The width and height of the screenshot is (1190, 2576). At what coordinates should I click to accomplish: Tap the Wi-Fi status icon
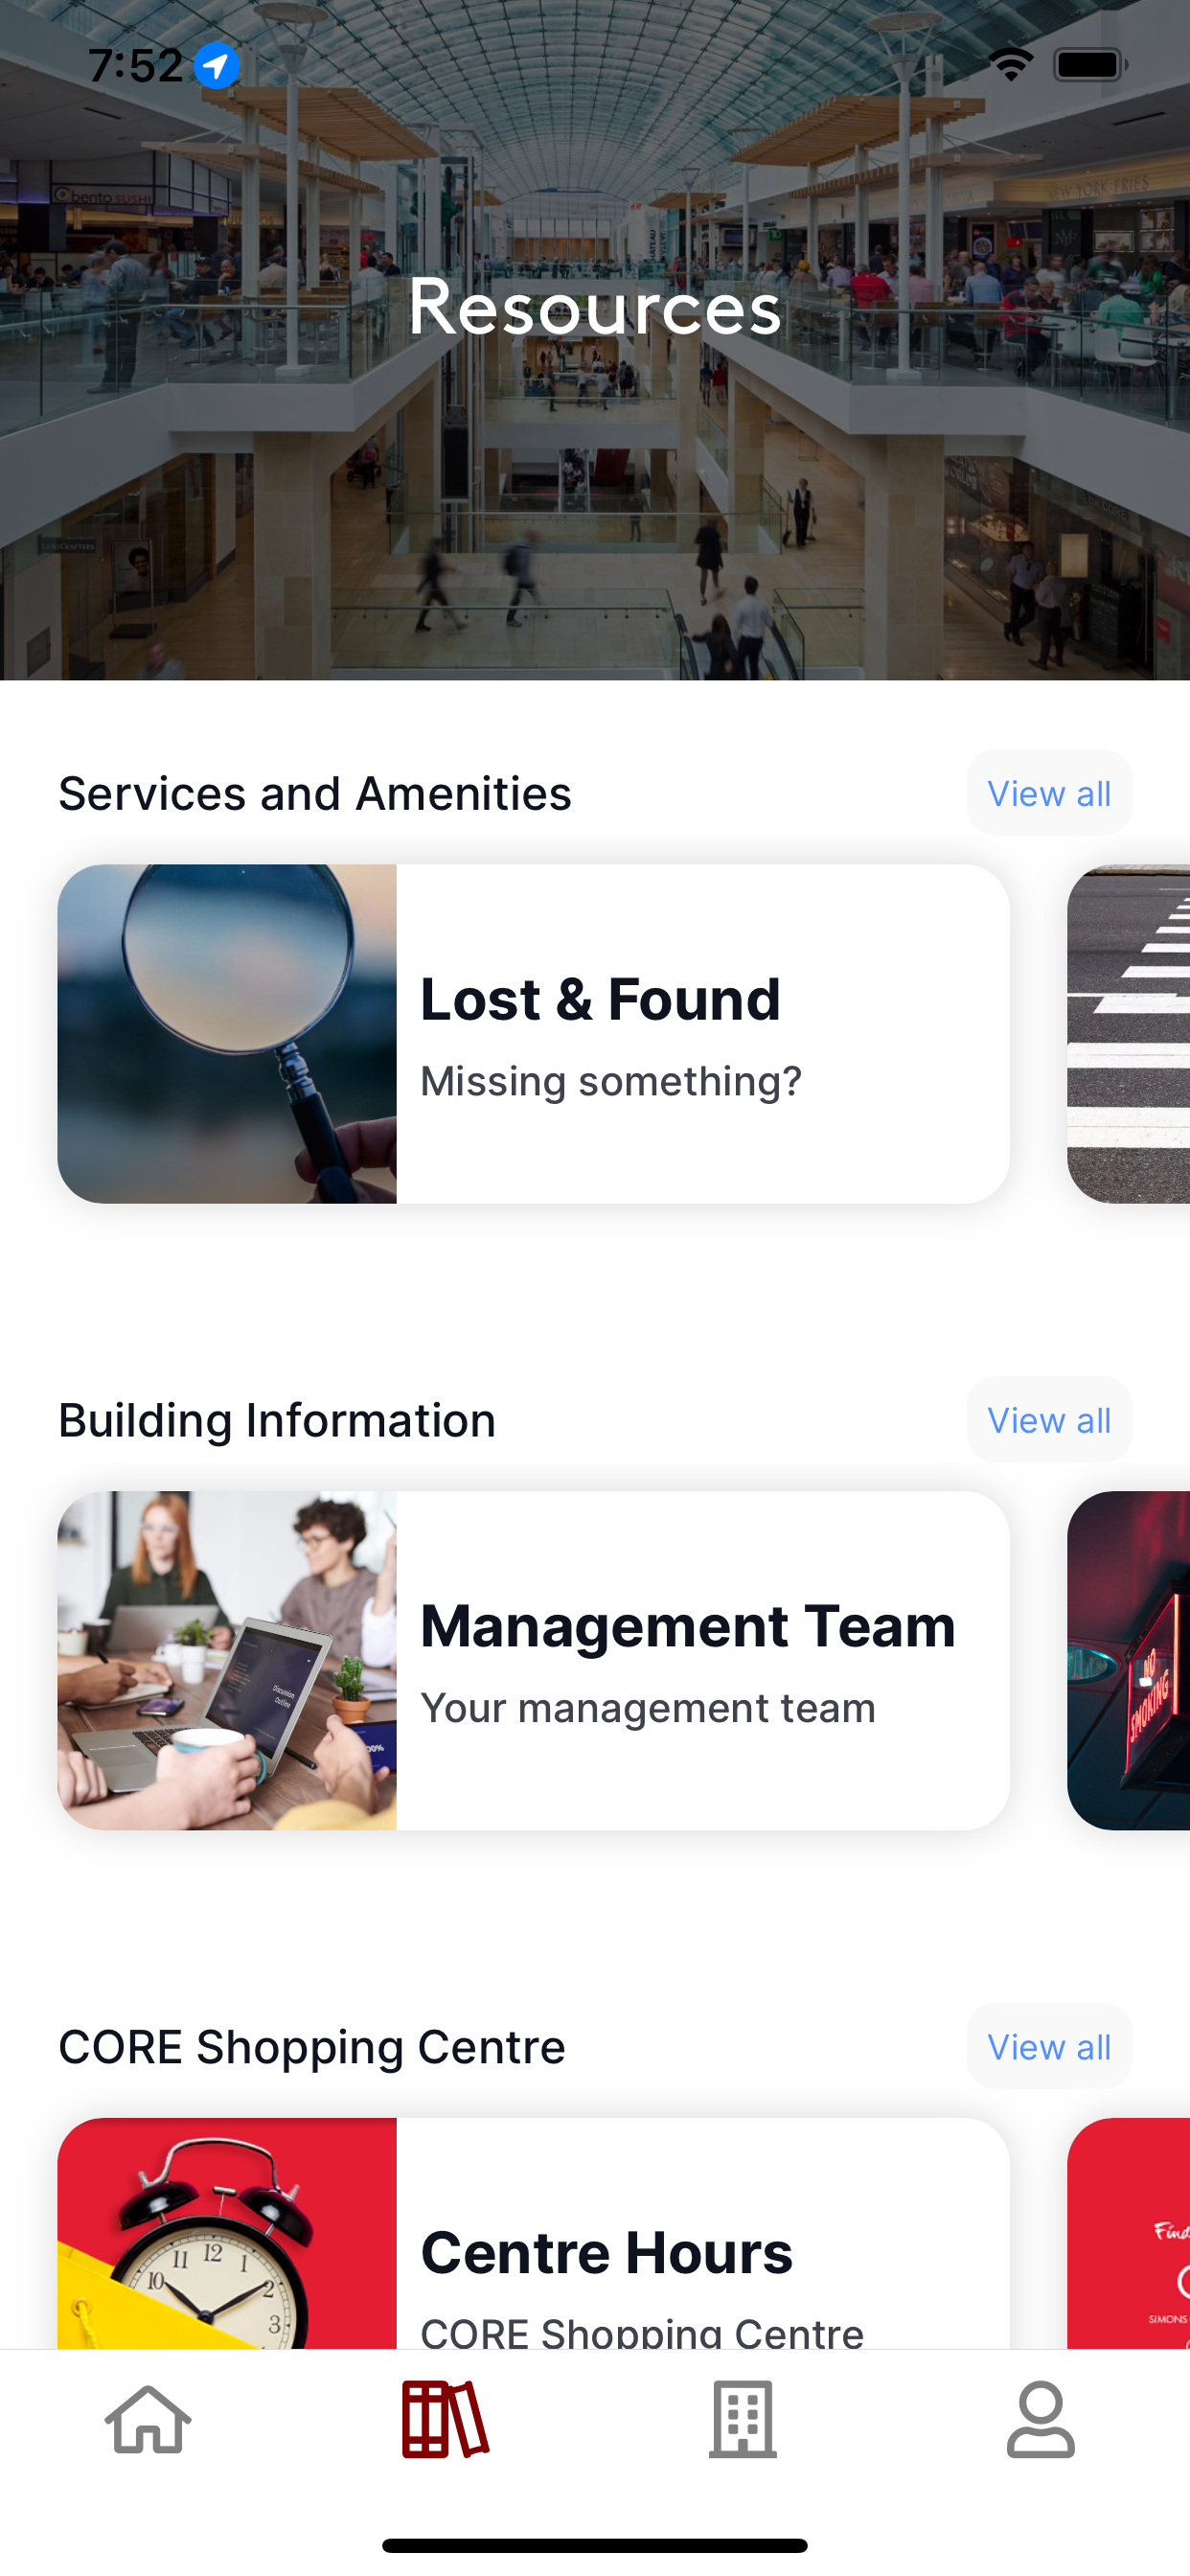pos(1011,65)
